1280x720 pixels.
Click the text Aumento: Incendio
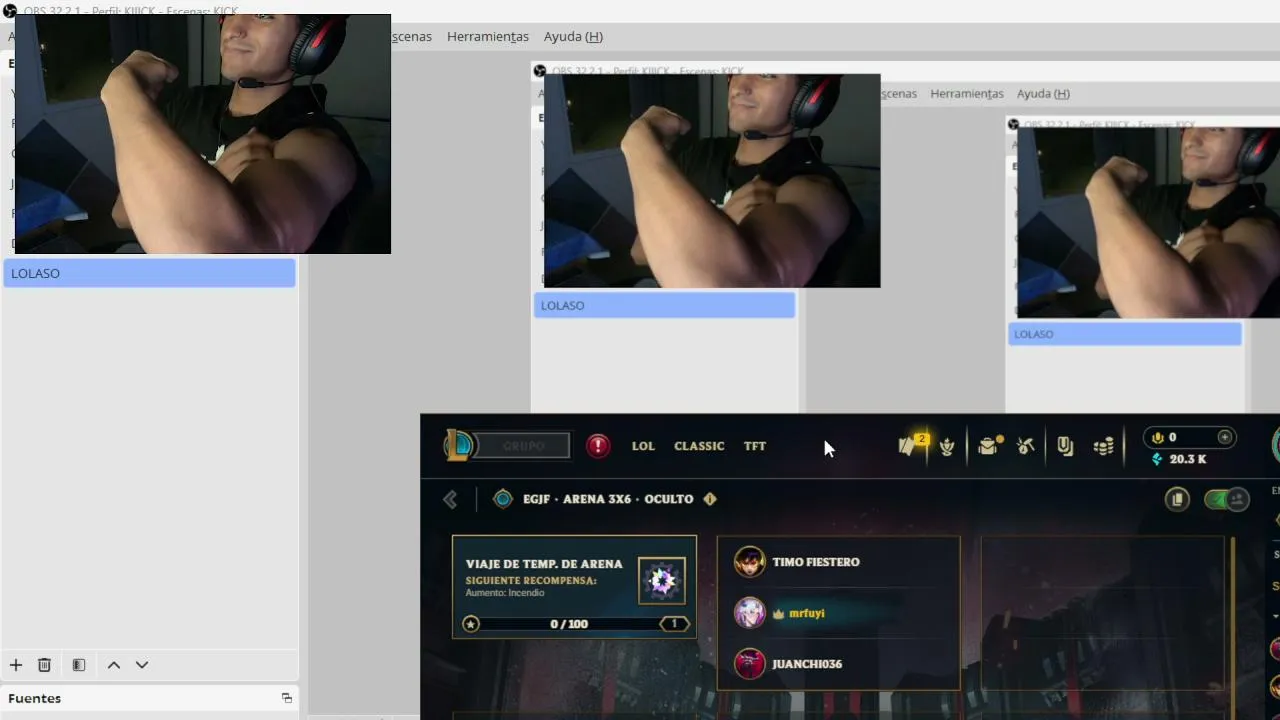pyautogui.click(x=505, y=593)
